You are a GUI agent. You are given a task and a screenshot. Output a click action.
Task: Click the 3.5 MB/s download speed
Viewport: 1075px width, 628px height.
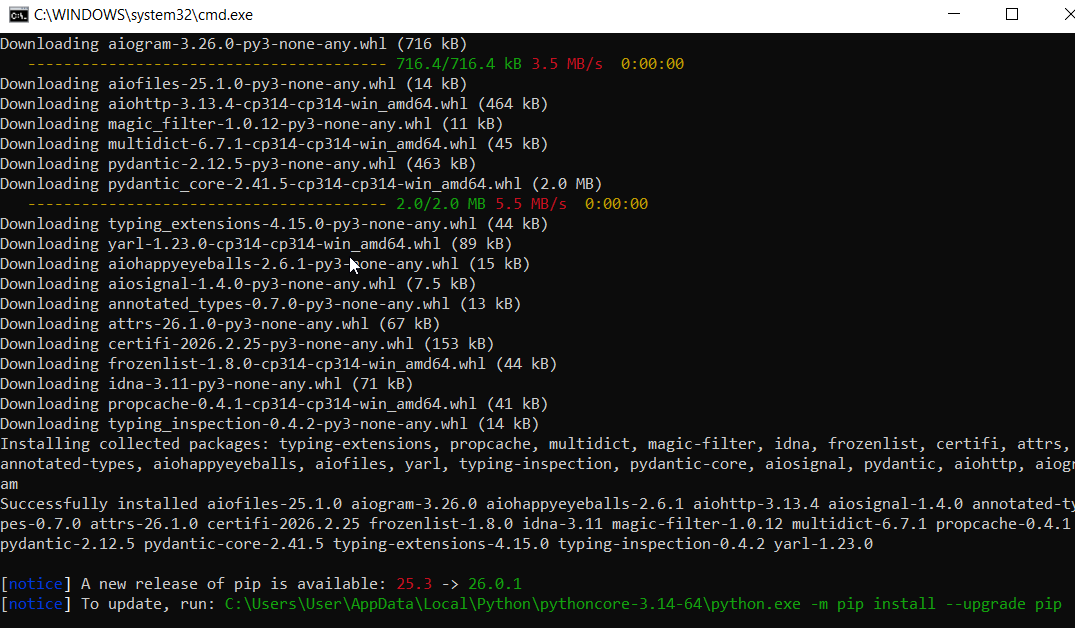pyautogui.click(x=567, y=64)
